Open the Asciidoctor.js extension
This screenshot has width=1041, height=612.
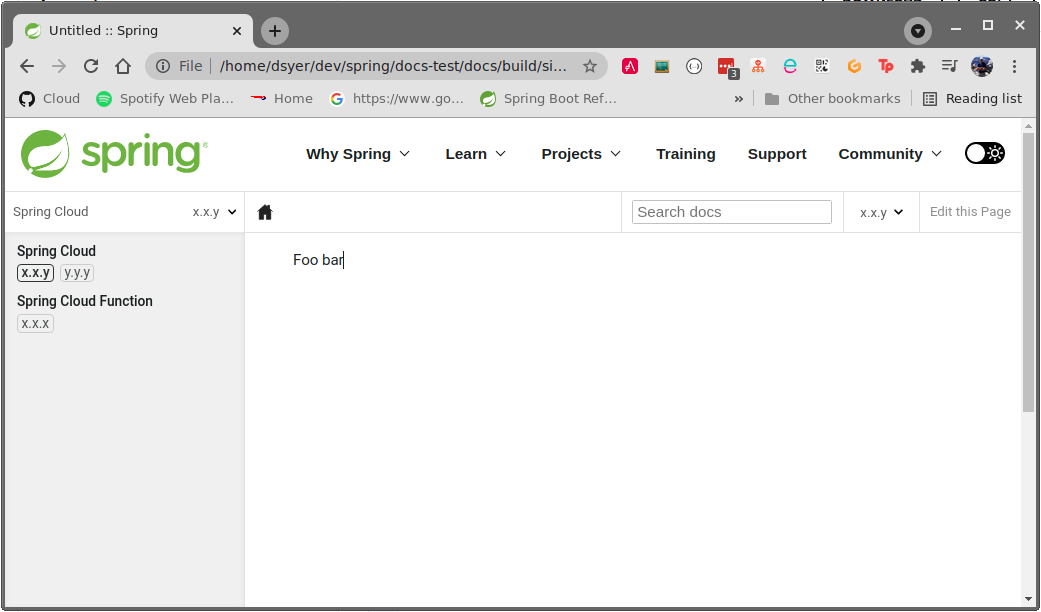coord(630,66)
